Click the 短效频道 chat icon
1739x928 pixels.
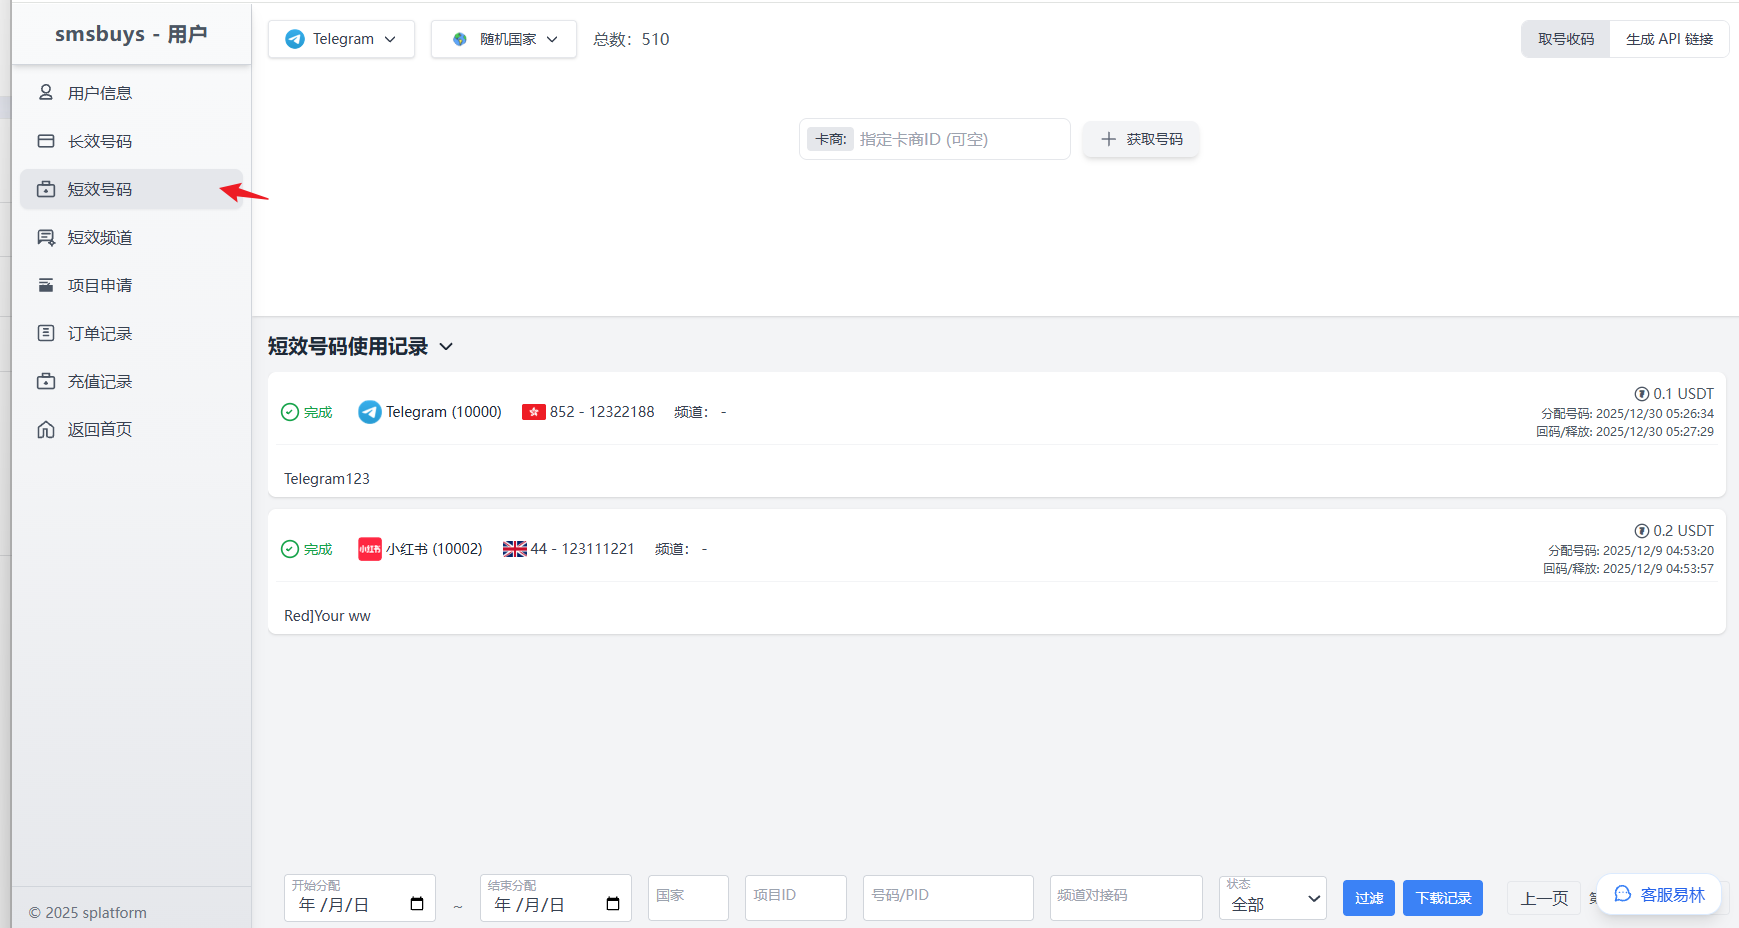[x=46, y=237]
